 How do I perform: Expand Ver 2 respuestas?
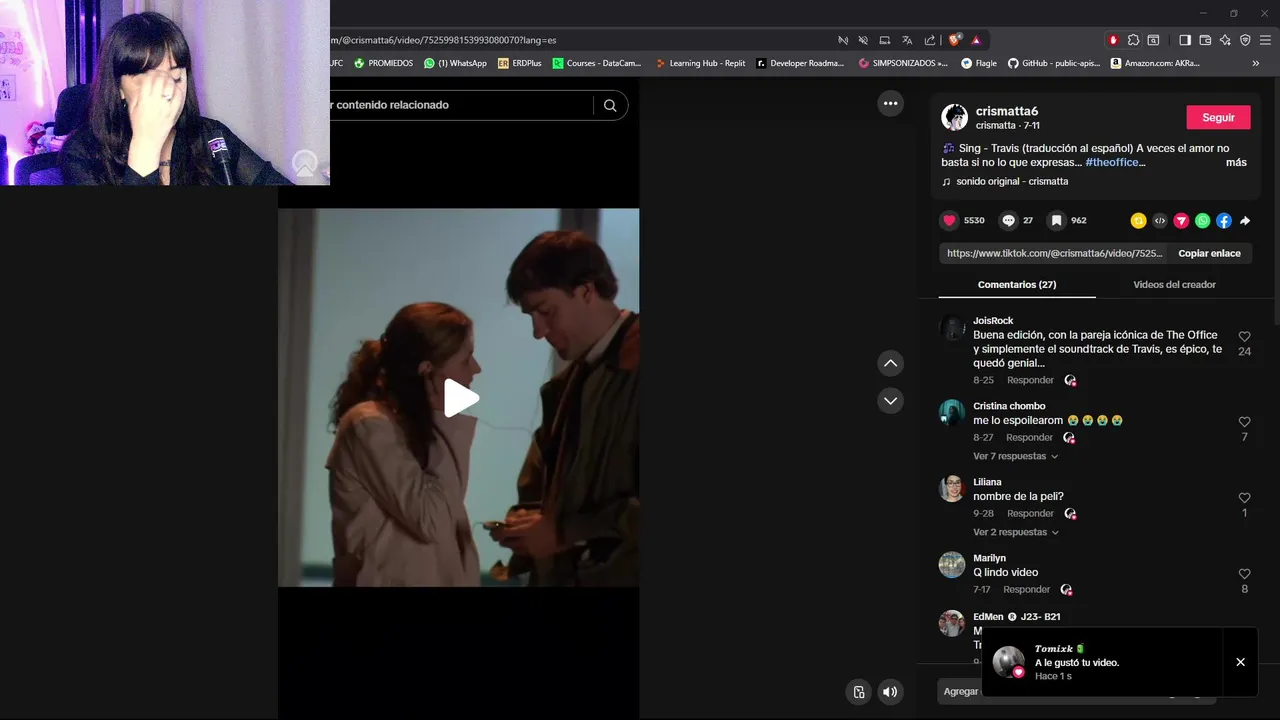1015,532
